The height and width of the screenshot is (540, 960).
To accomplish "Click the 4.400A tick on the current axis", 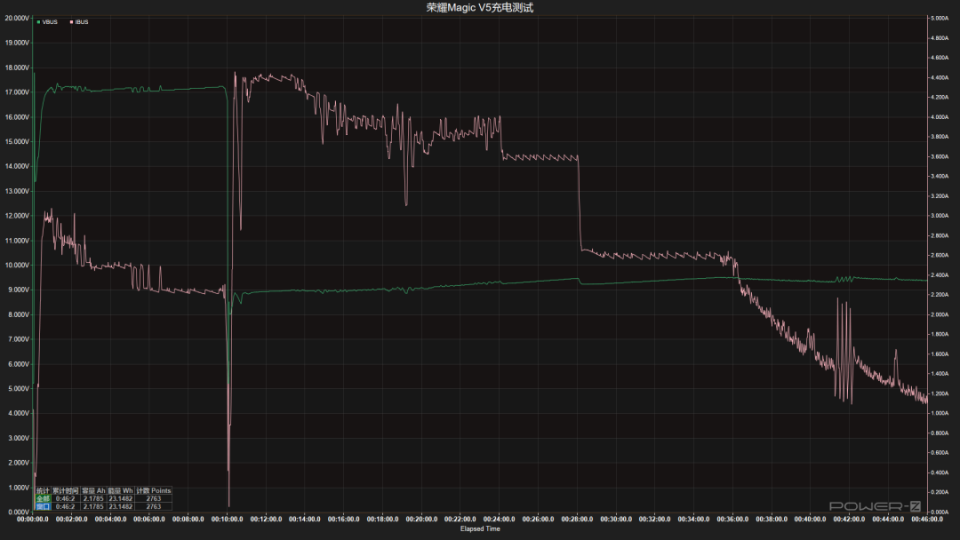I will click(x=939, y=78).
